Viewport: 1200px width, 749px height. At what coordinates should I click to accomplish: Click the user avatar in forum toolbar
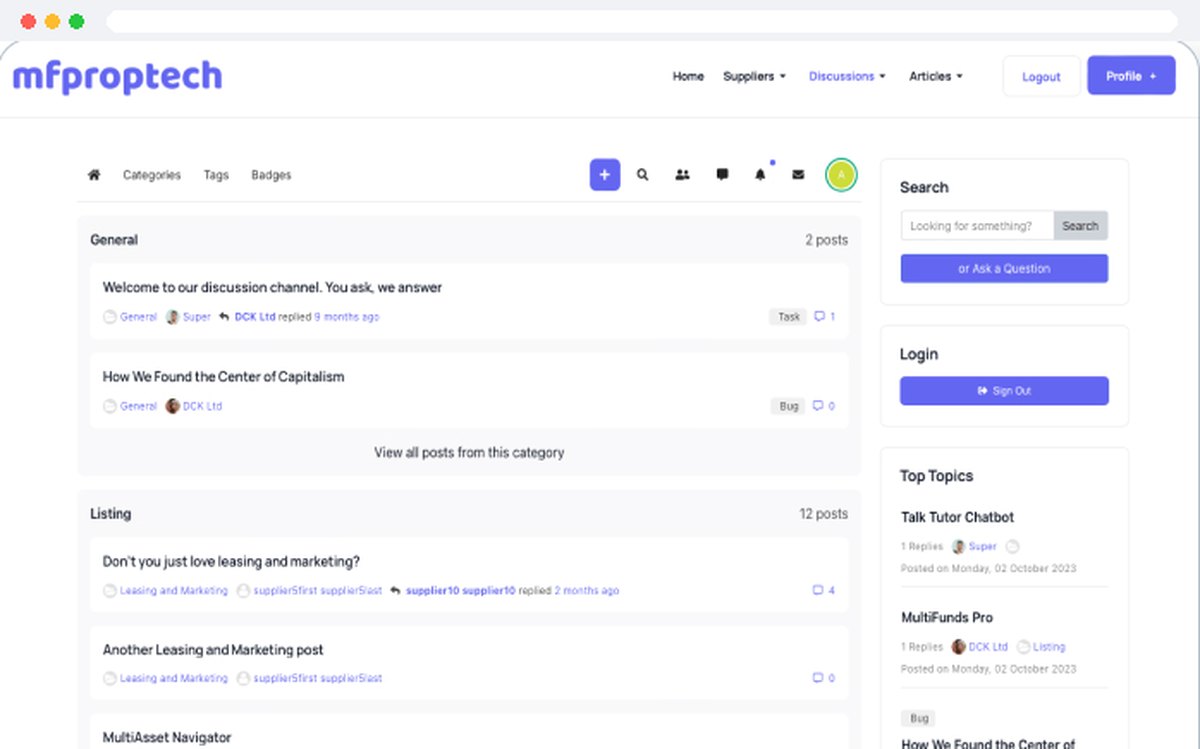click(841, 175)
